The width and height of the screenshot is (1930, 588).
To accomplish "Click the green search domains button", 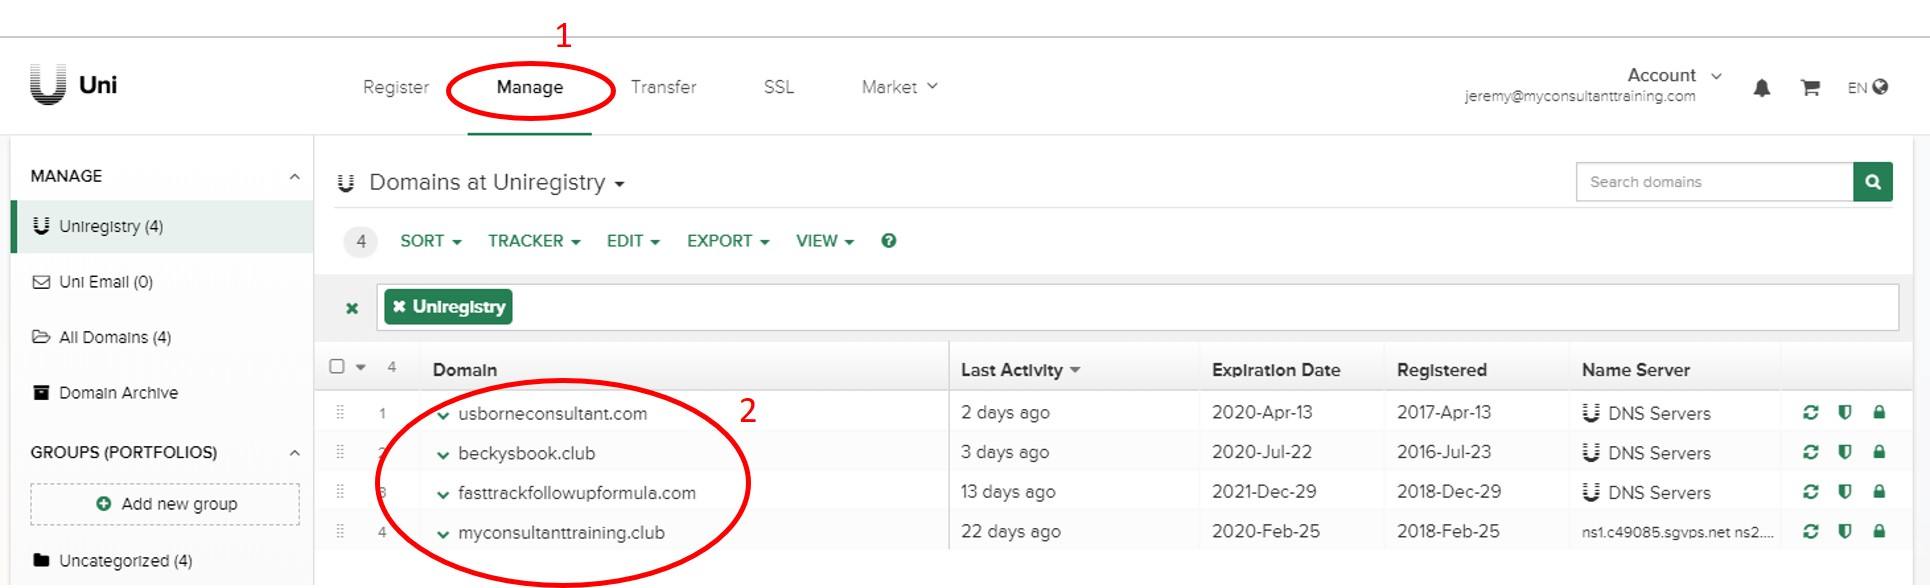I will 1873,182.
